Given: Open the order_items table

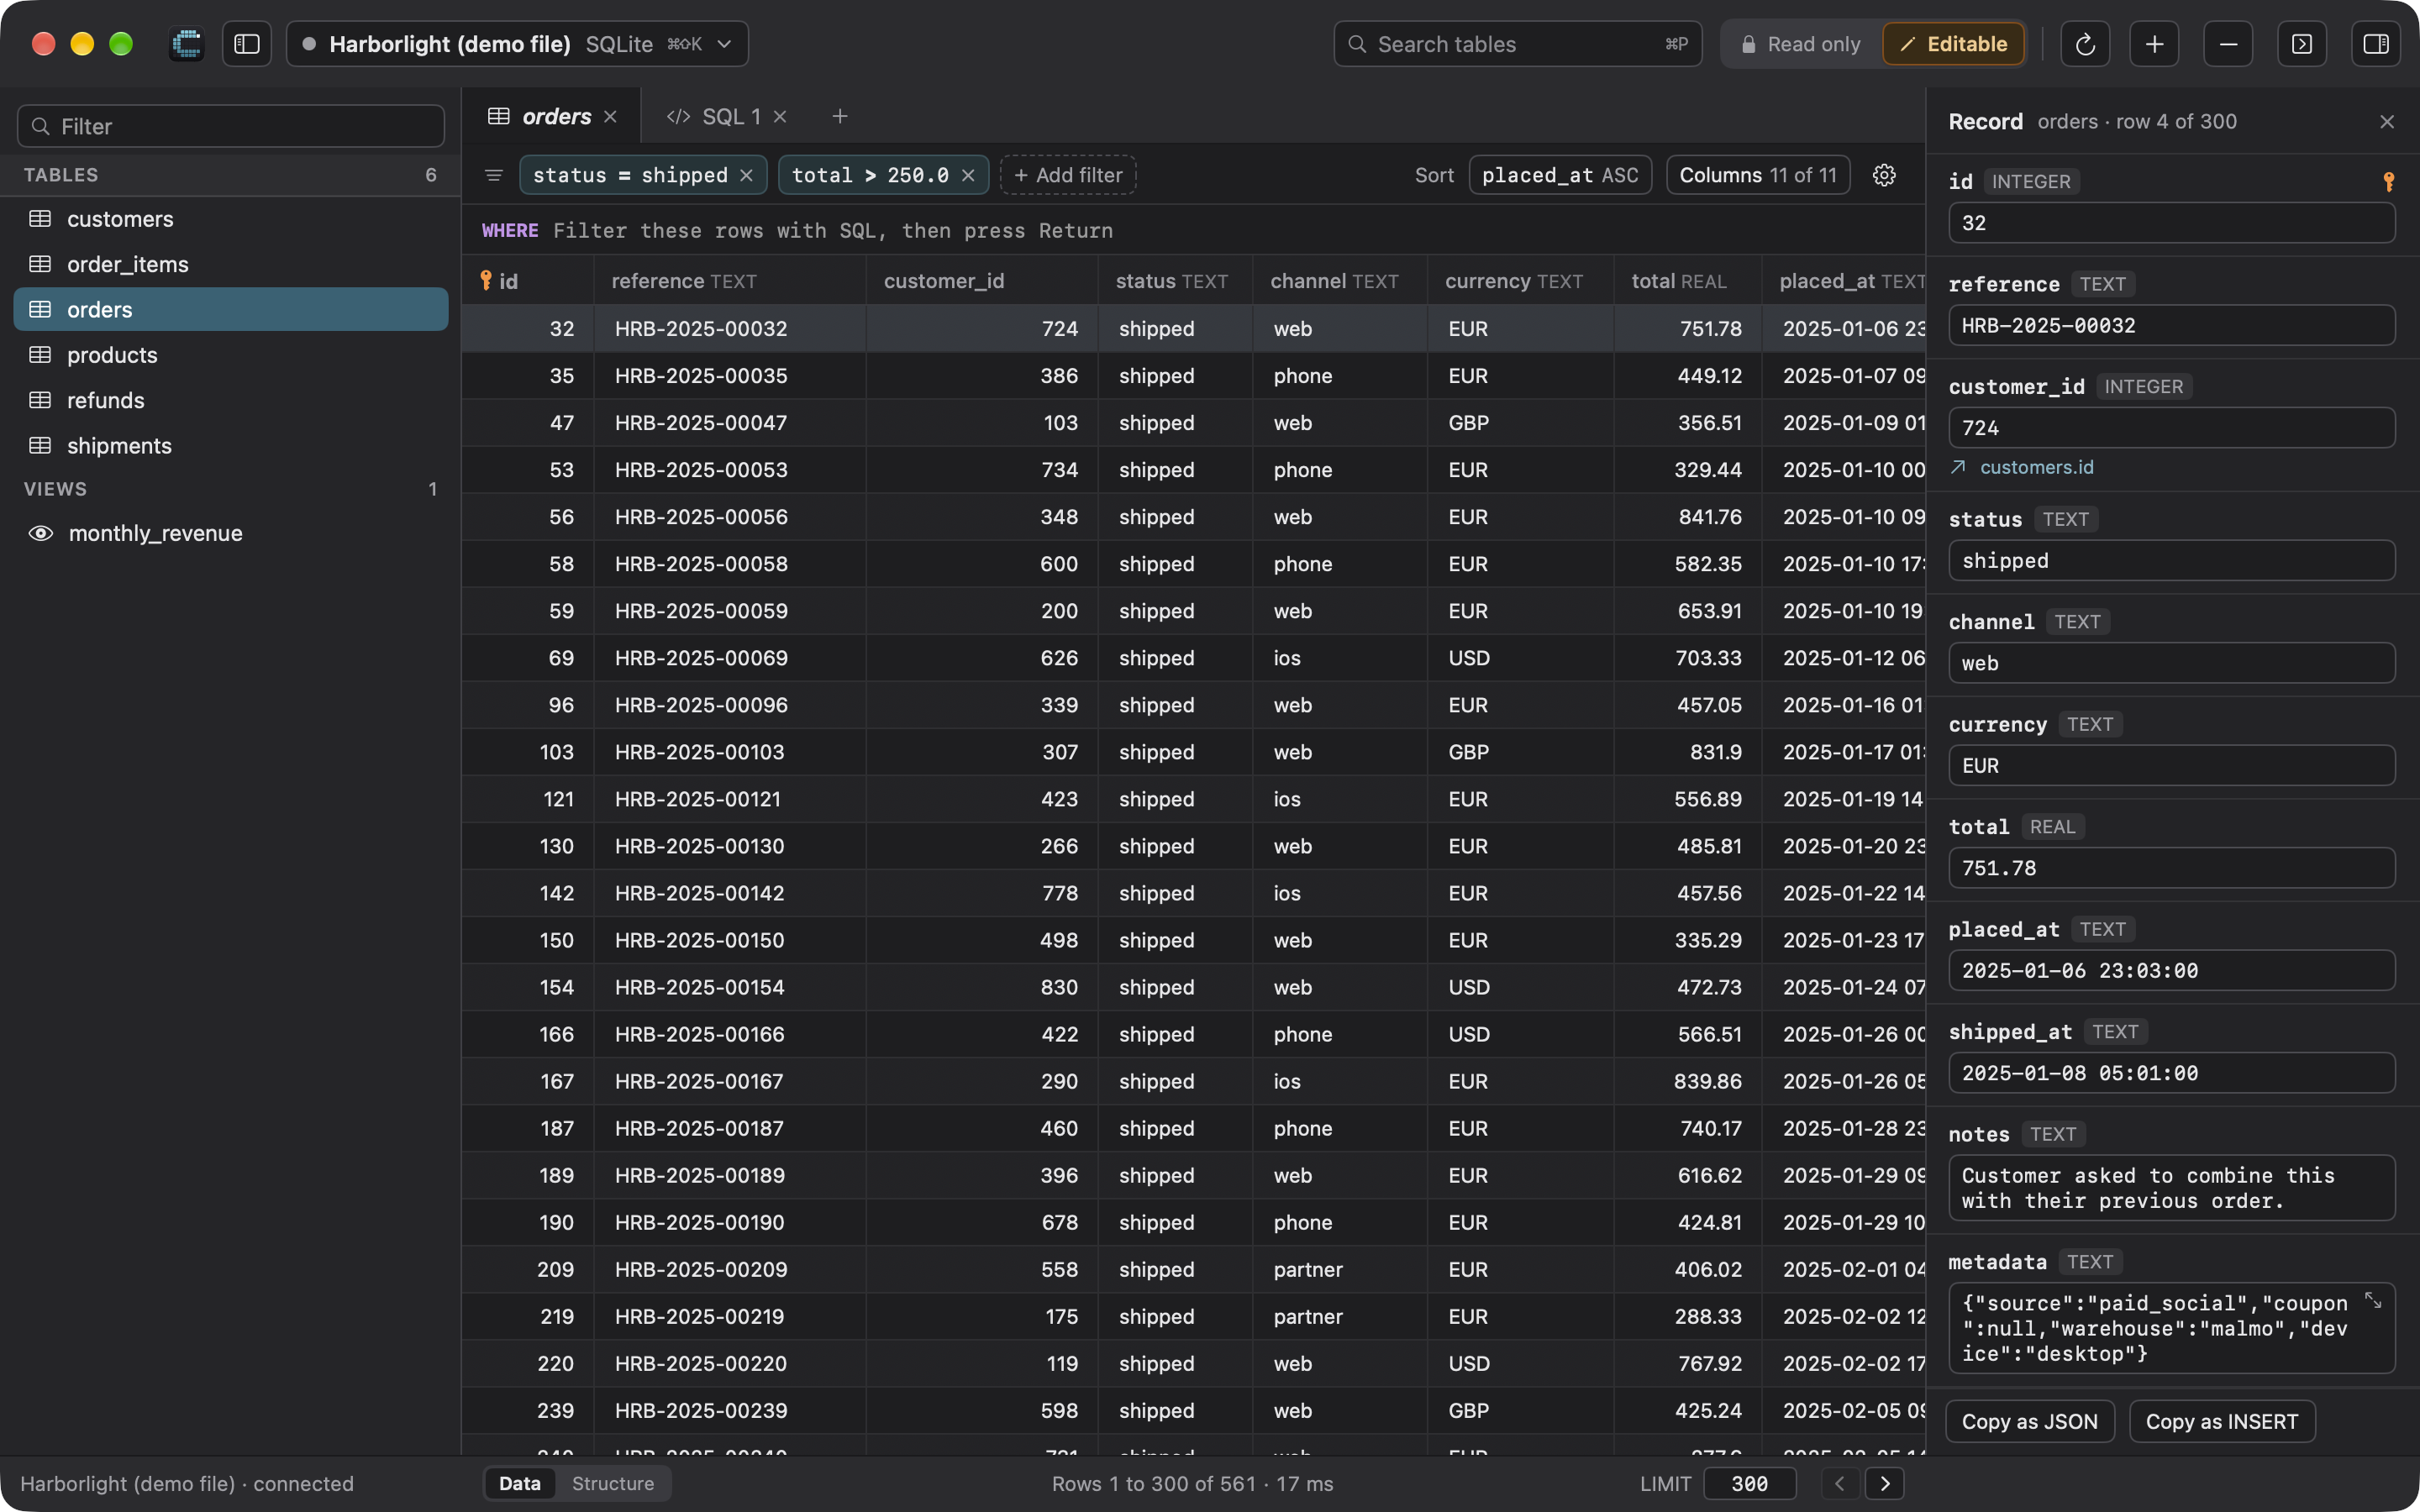Looking at the screenshot, I should click(231, 264).
